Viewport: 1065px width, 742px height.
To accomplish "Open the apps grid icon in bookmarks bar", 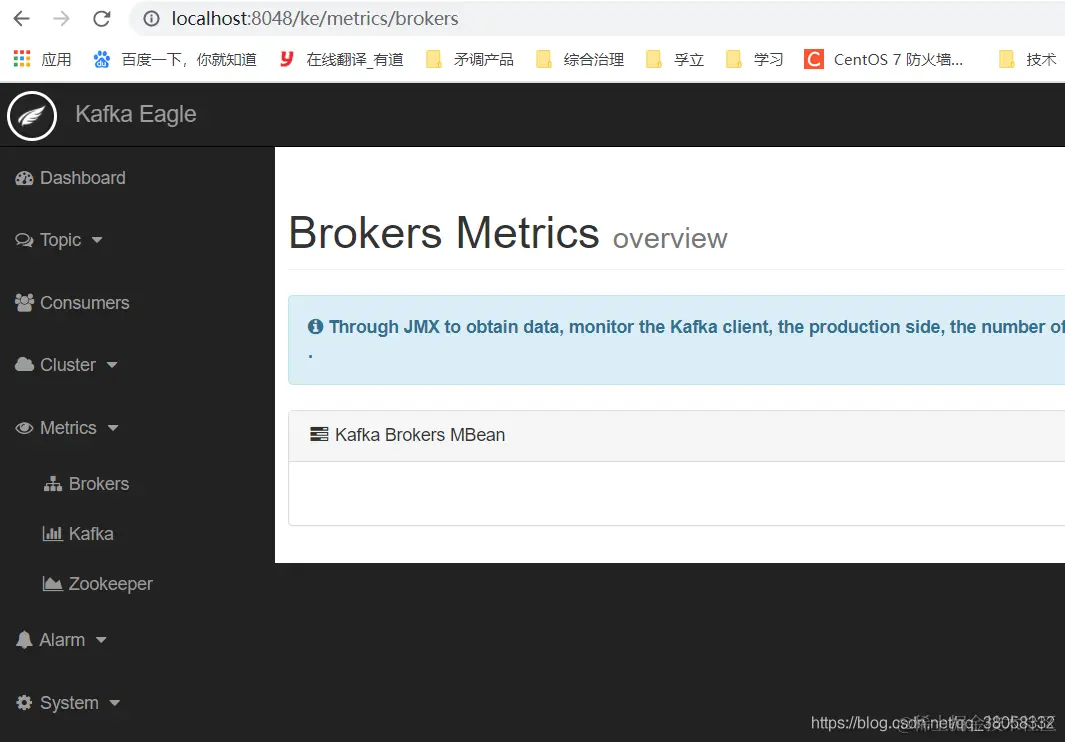I will click(22, 59).
